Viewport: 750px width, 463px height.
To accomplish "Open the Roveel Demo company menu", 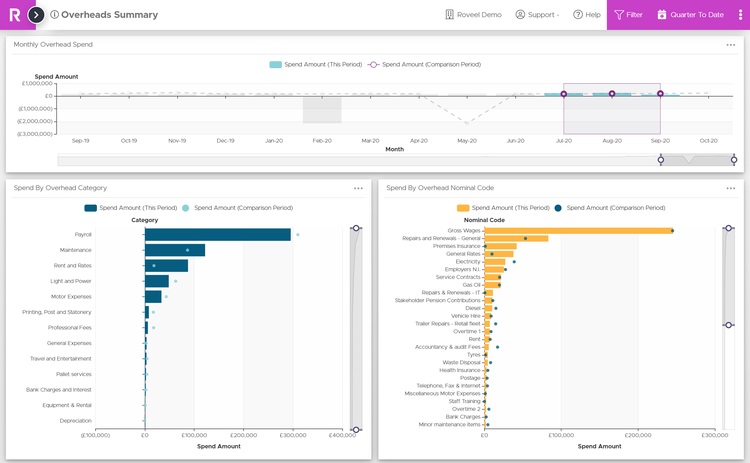I will [472, 15].
